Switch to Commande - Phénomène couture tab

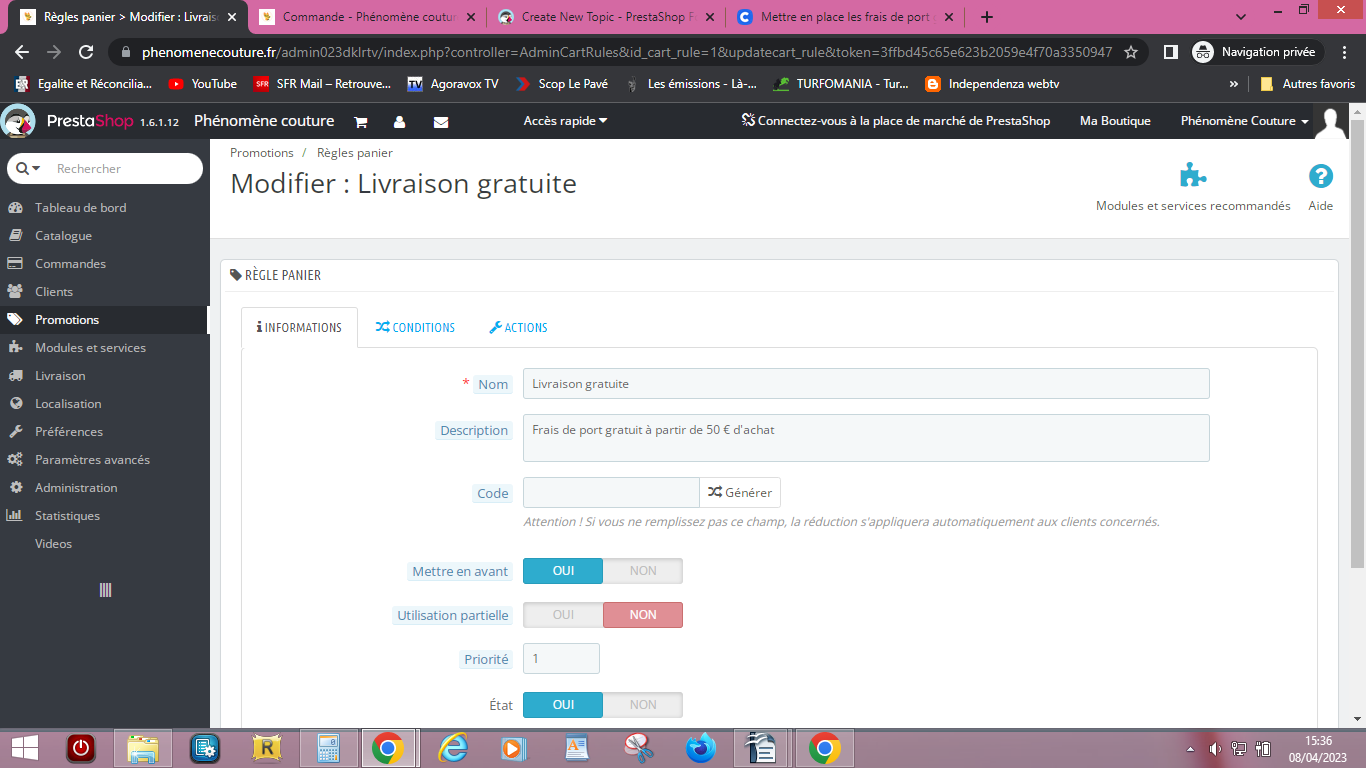[x=365, y=17]
